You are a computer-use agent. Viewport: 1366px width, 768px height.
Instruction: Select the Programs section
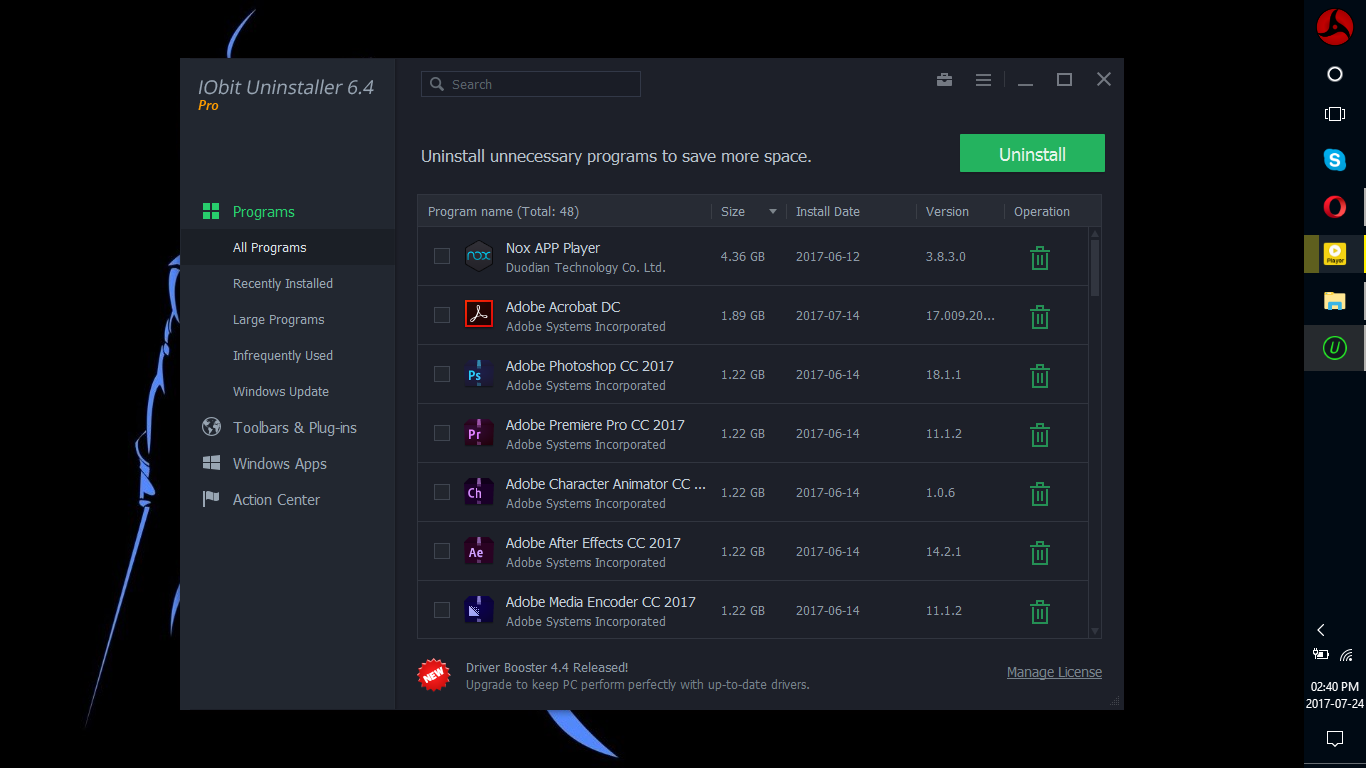tap(264, 212)
